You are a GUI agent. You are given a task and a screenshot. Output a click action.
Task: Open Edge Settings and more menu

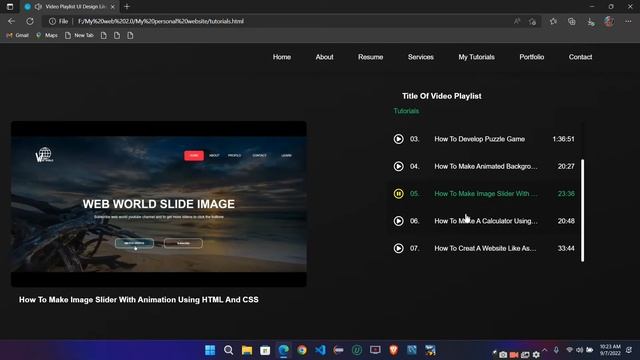628,21
